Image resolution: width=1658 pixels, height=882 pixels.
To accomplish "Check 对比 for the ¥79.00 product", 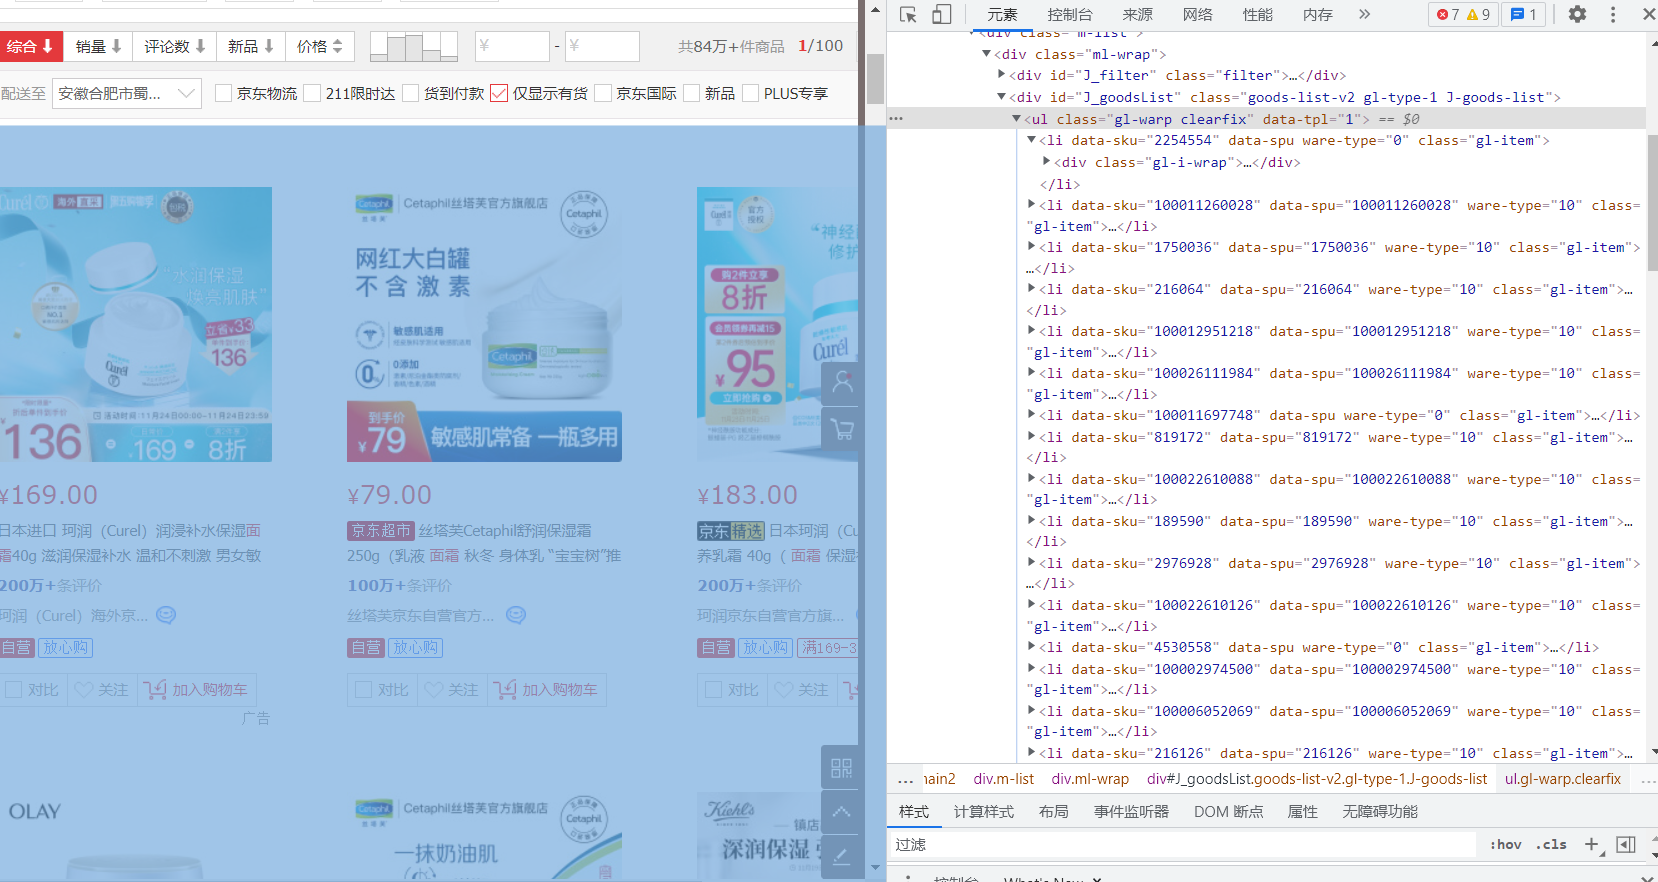I will pos(364,689).
